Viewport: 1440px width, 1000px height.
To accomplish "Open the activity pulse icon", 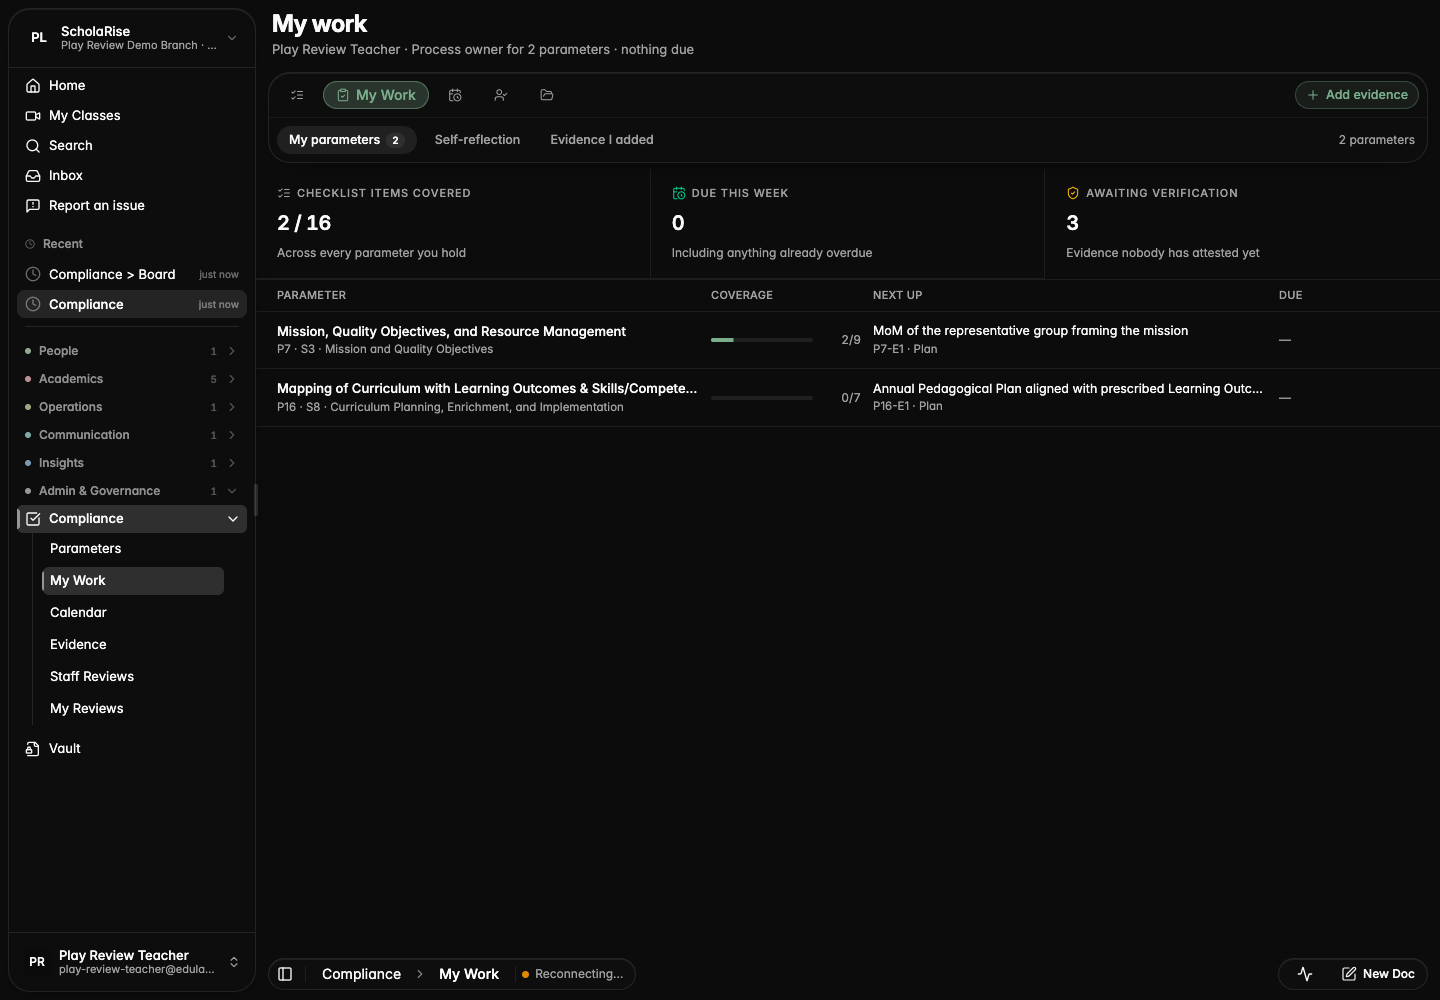I will coord(1305,974).
